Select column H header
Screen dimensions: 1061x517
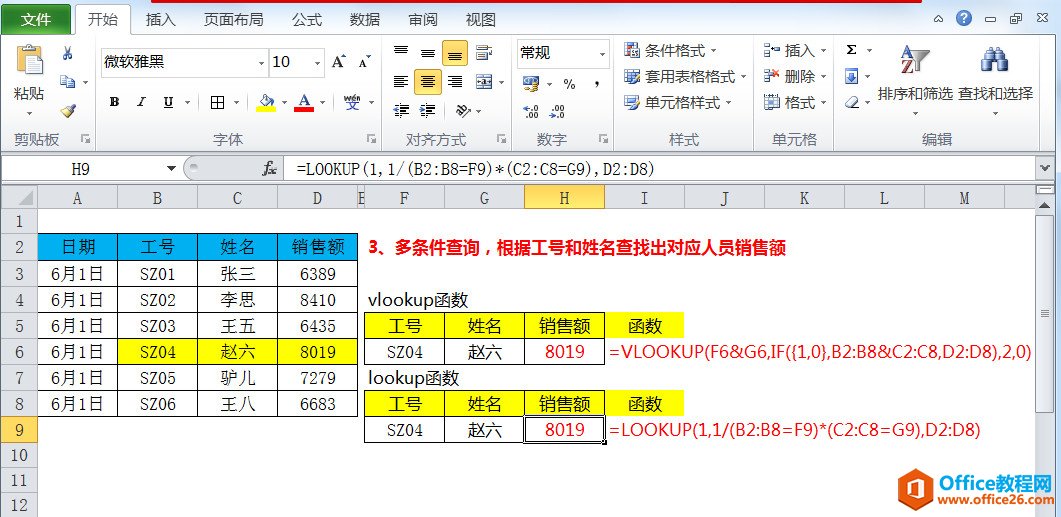tap(564, 198)
